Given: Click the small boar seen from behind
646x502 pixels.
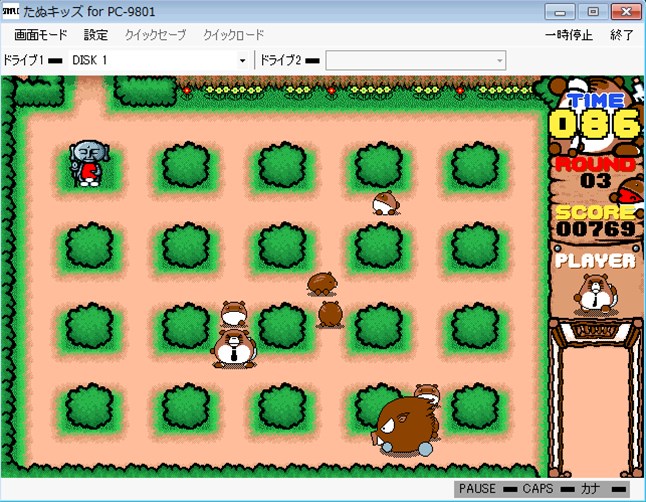Looking at the screenshot, I should 330,314.
